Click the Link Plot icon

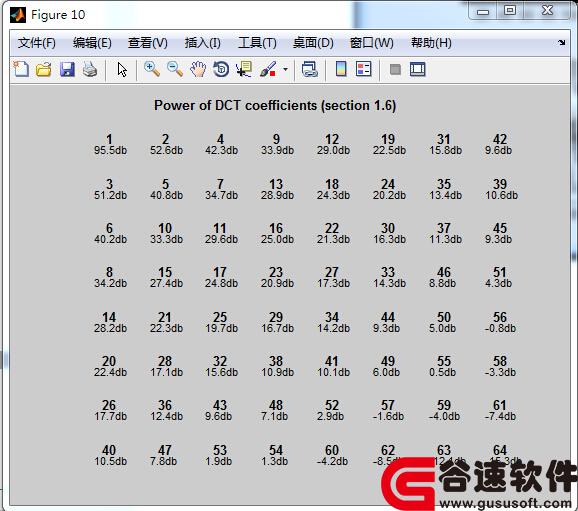pyautogui.click(x=310, y=69)
